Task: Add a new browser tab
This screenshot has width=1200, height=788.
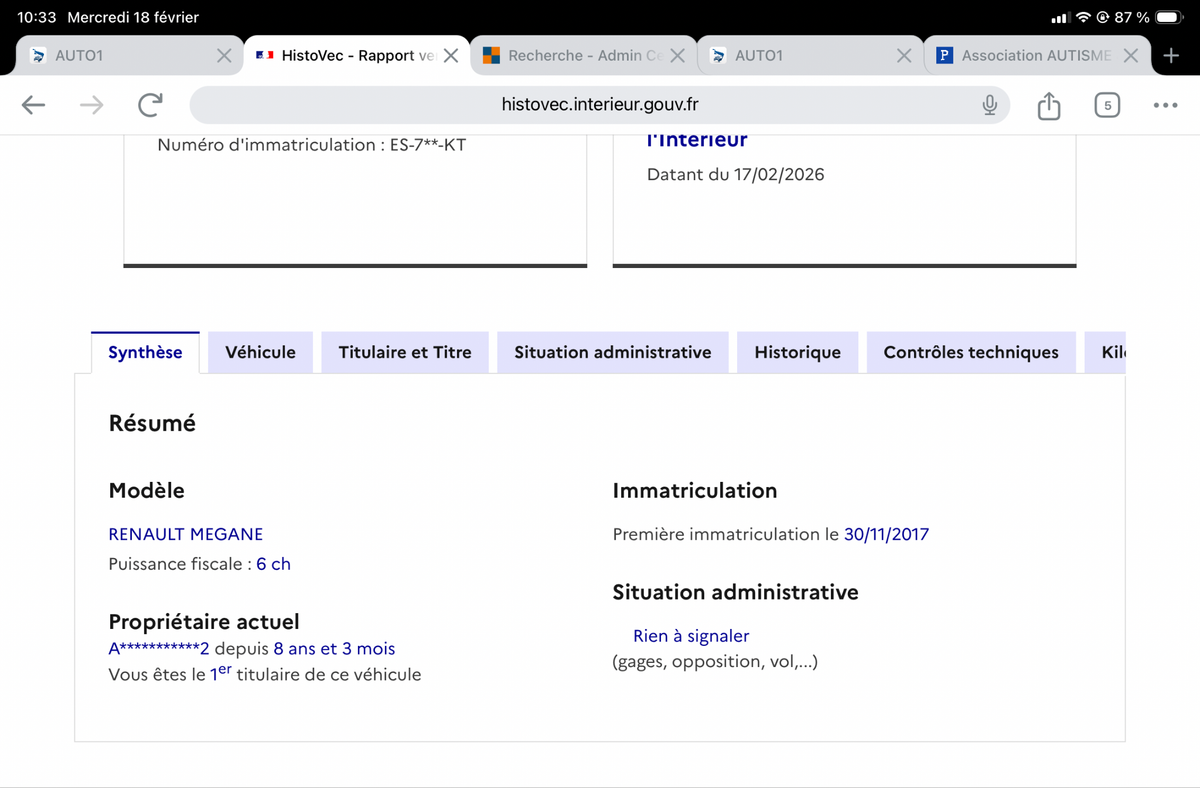Action: coord(1171,56)
